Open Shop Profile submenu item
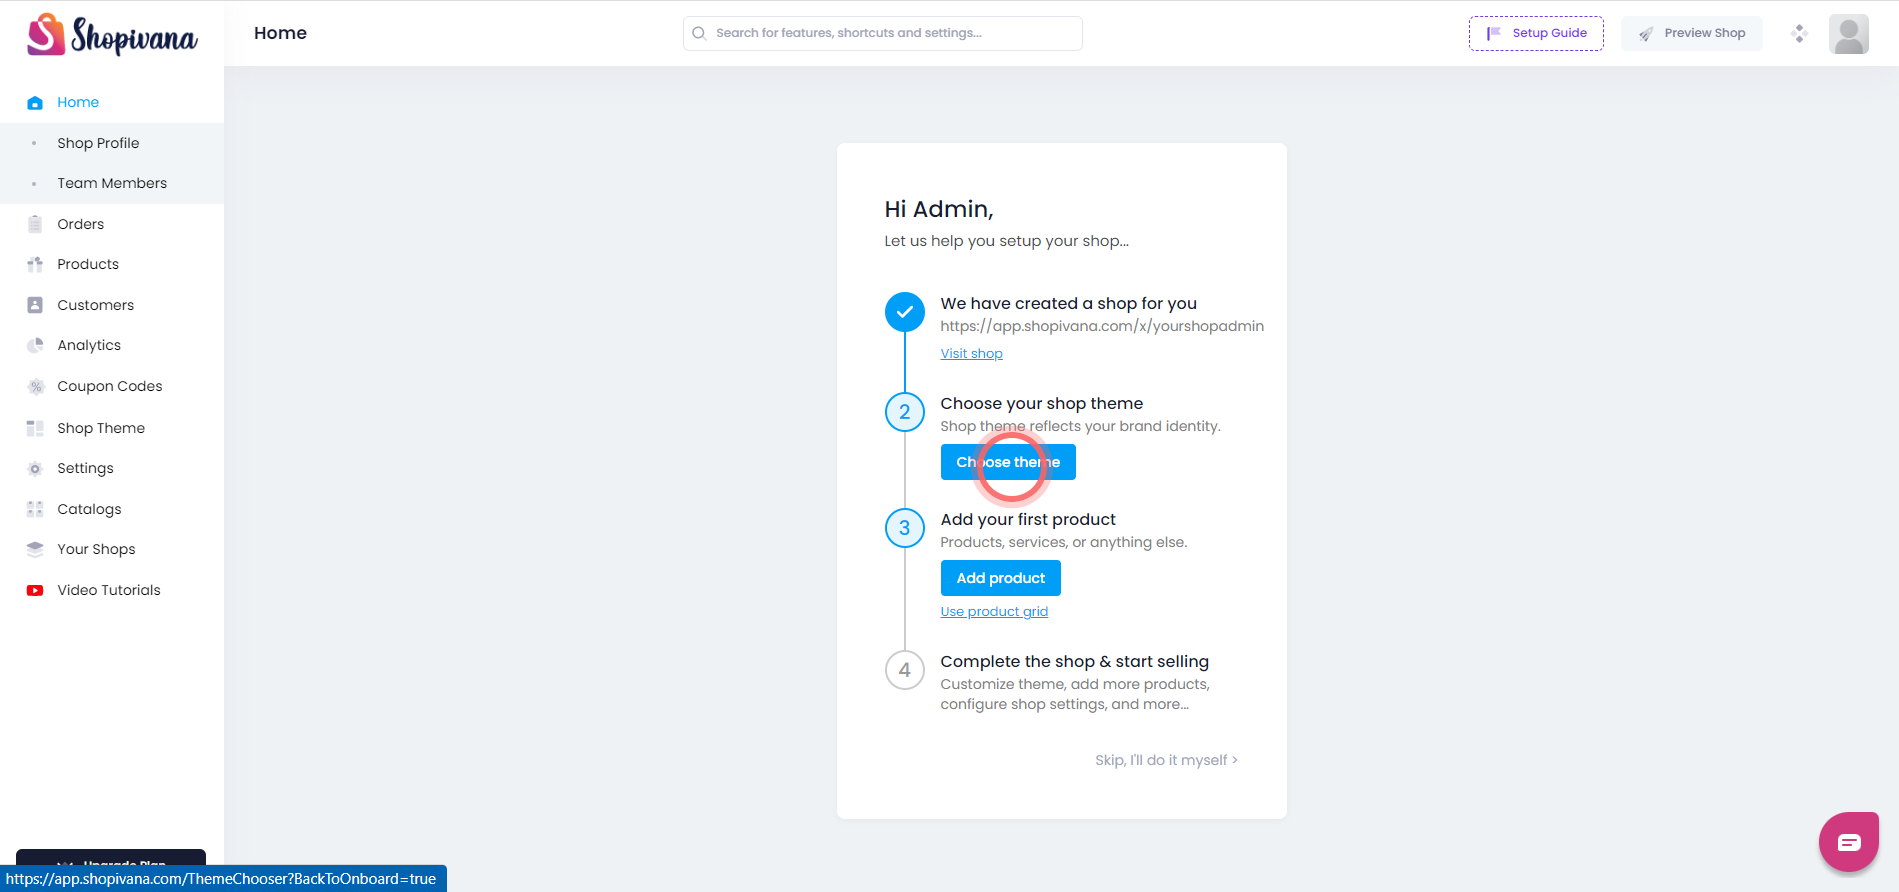This screenshot has height=892, width=1899. (x=98, y=143)
